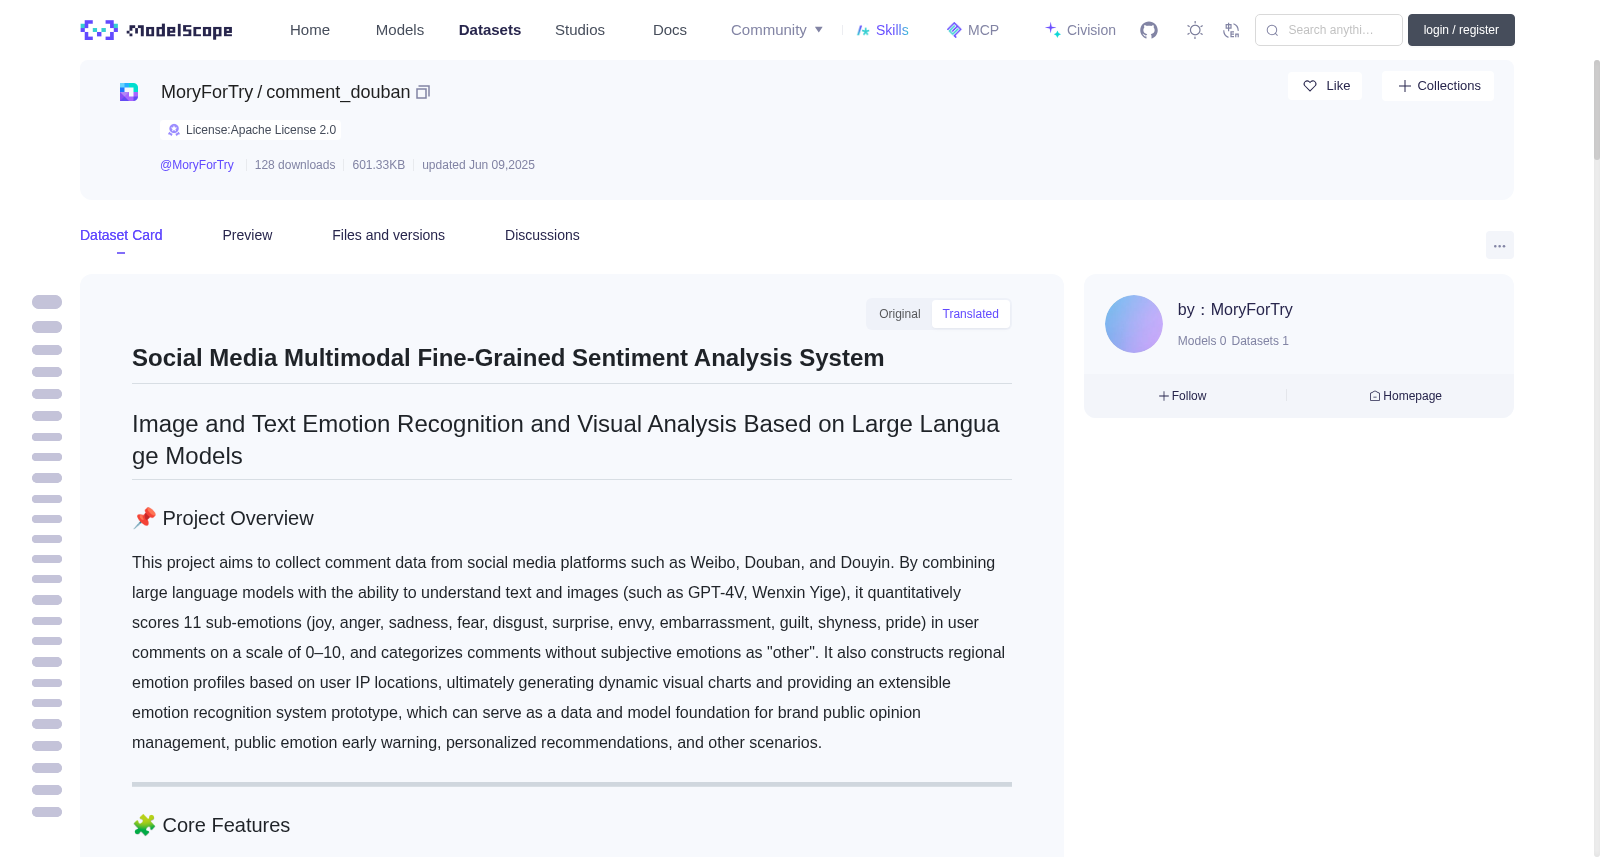This screenshot has height=857, width=1600.
Task: Open the Files and versions tab
Action: pyautogui.click(x=388, y=235)
